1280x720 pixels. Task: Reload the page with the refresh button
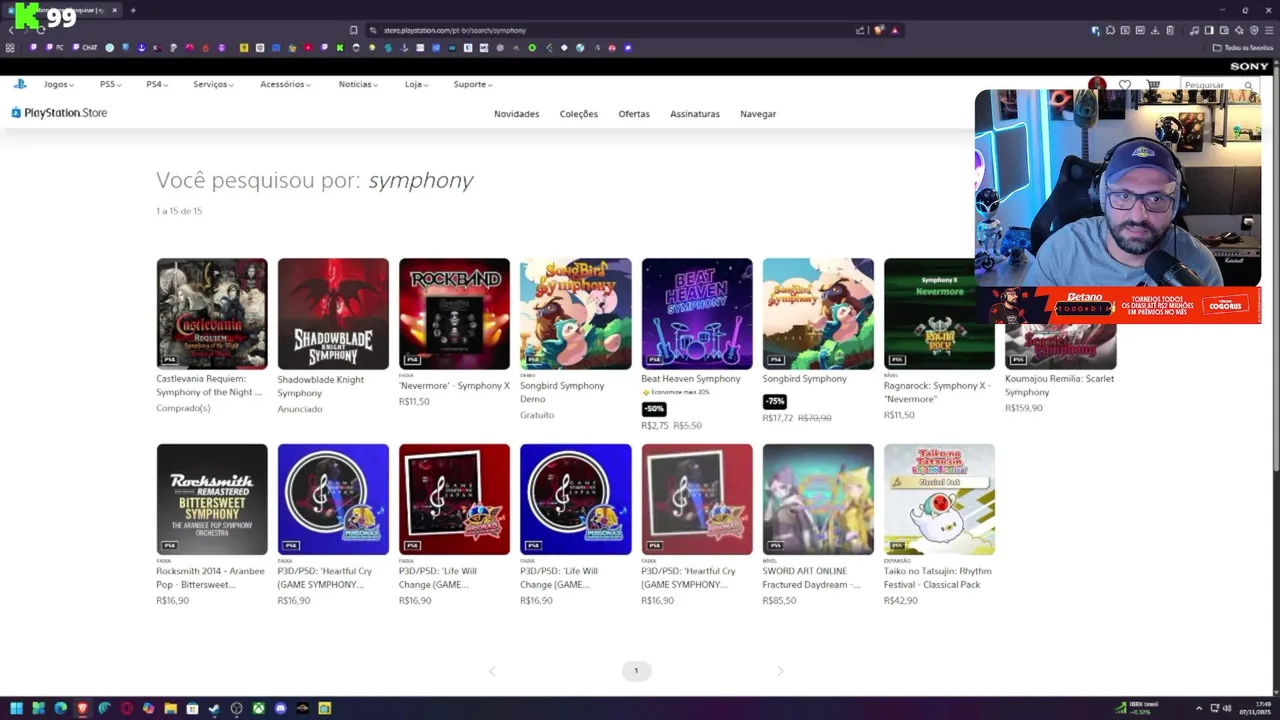[x=40, y=30]
